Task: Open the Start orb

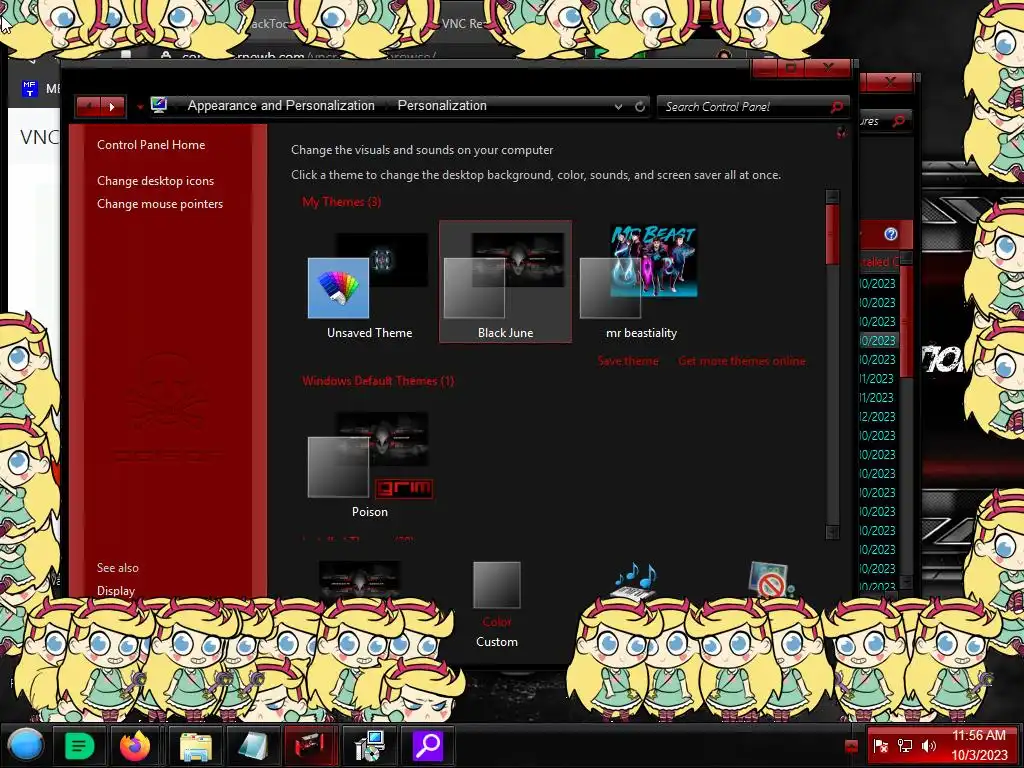Action: pos(25,745)
